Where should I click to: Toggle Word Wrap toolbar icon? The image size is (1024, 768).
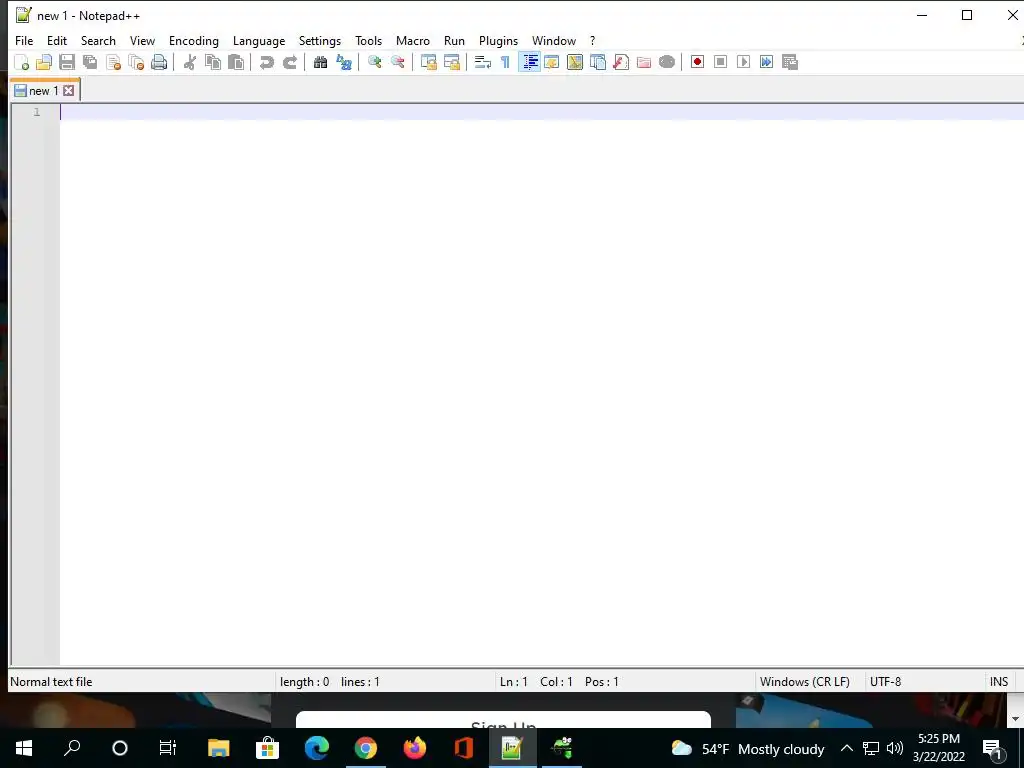click(x=483, y=62)
